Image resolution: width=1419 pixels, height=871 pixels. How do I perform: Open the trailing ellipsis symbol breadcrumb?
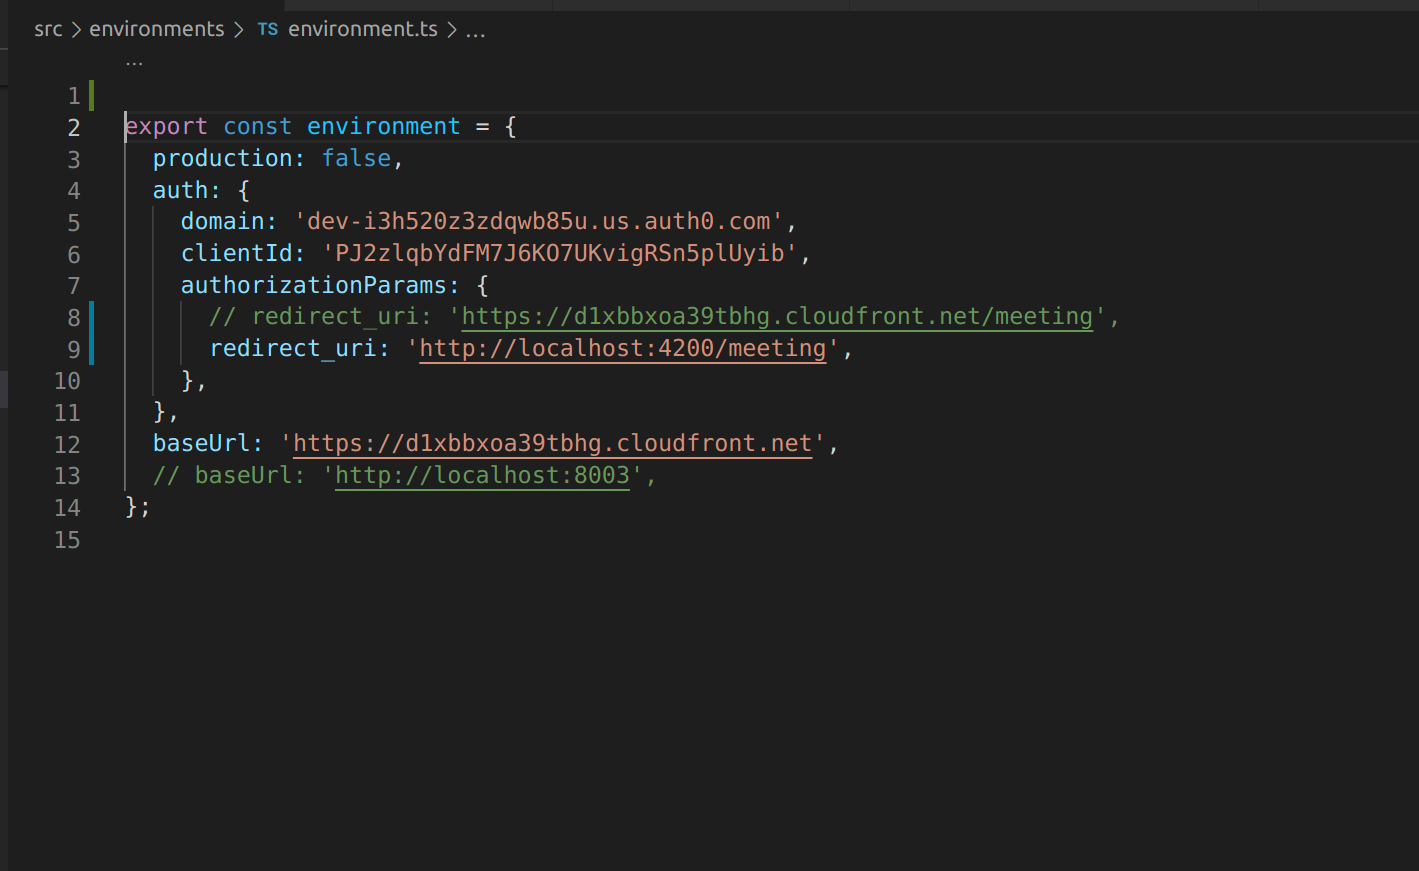pos(475,30)
